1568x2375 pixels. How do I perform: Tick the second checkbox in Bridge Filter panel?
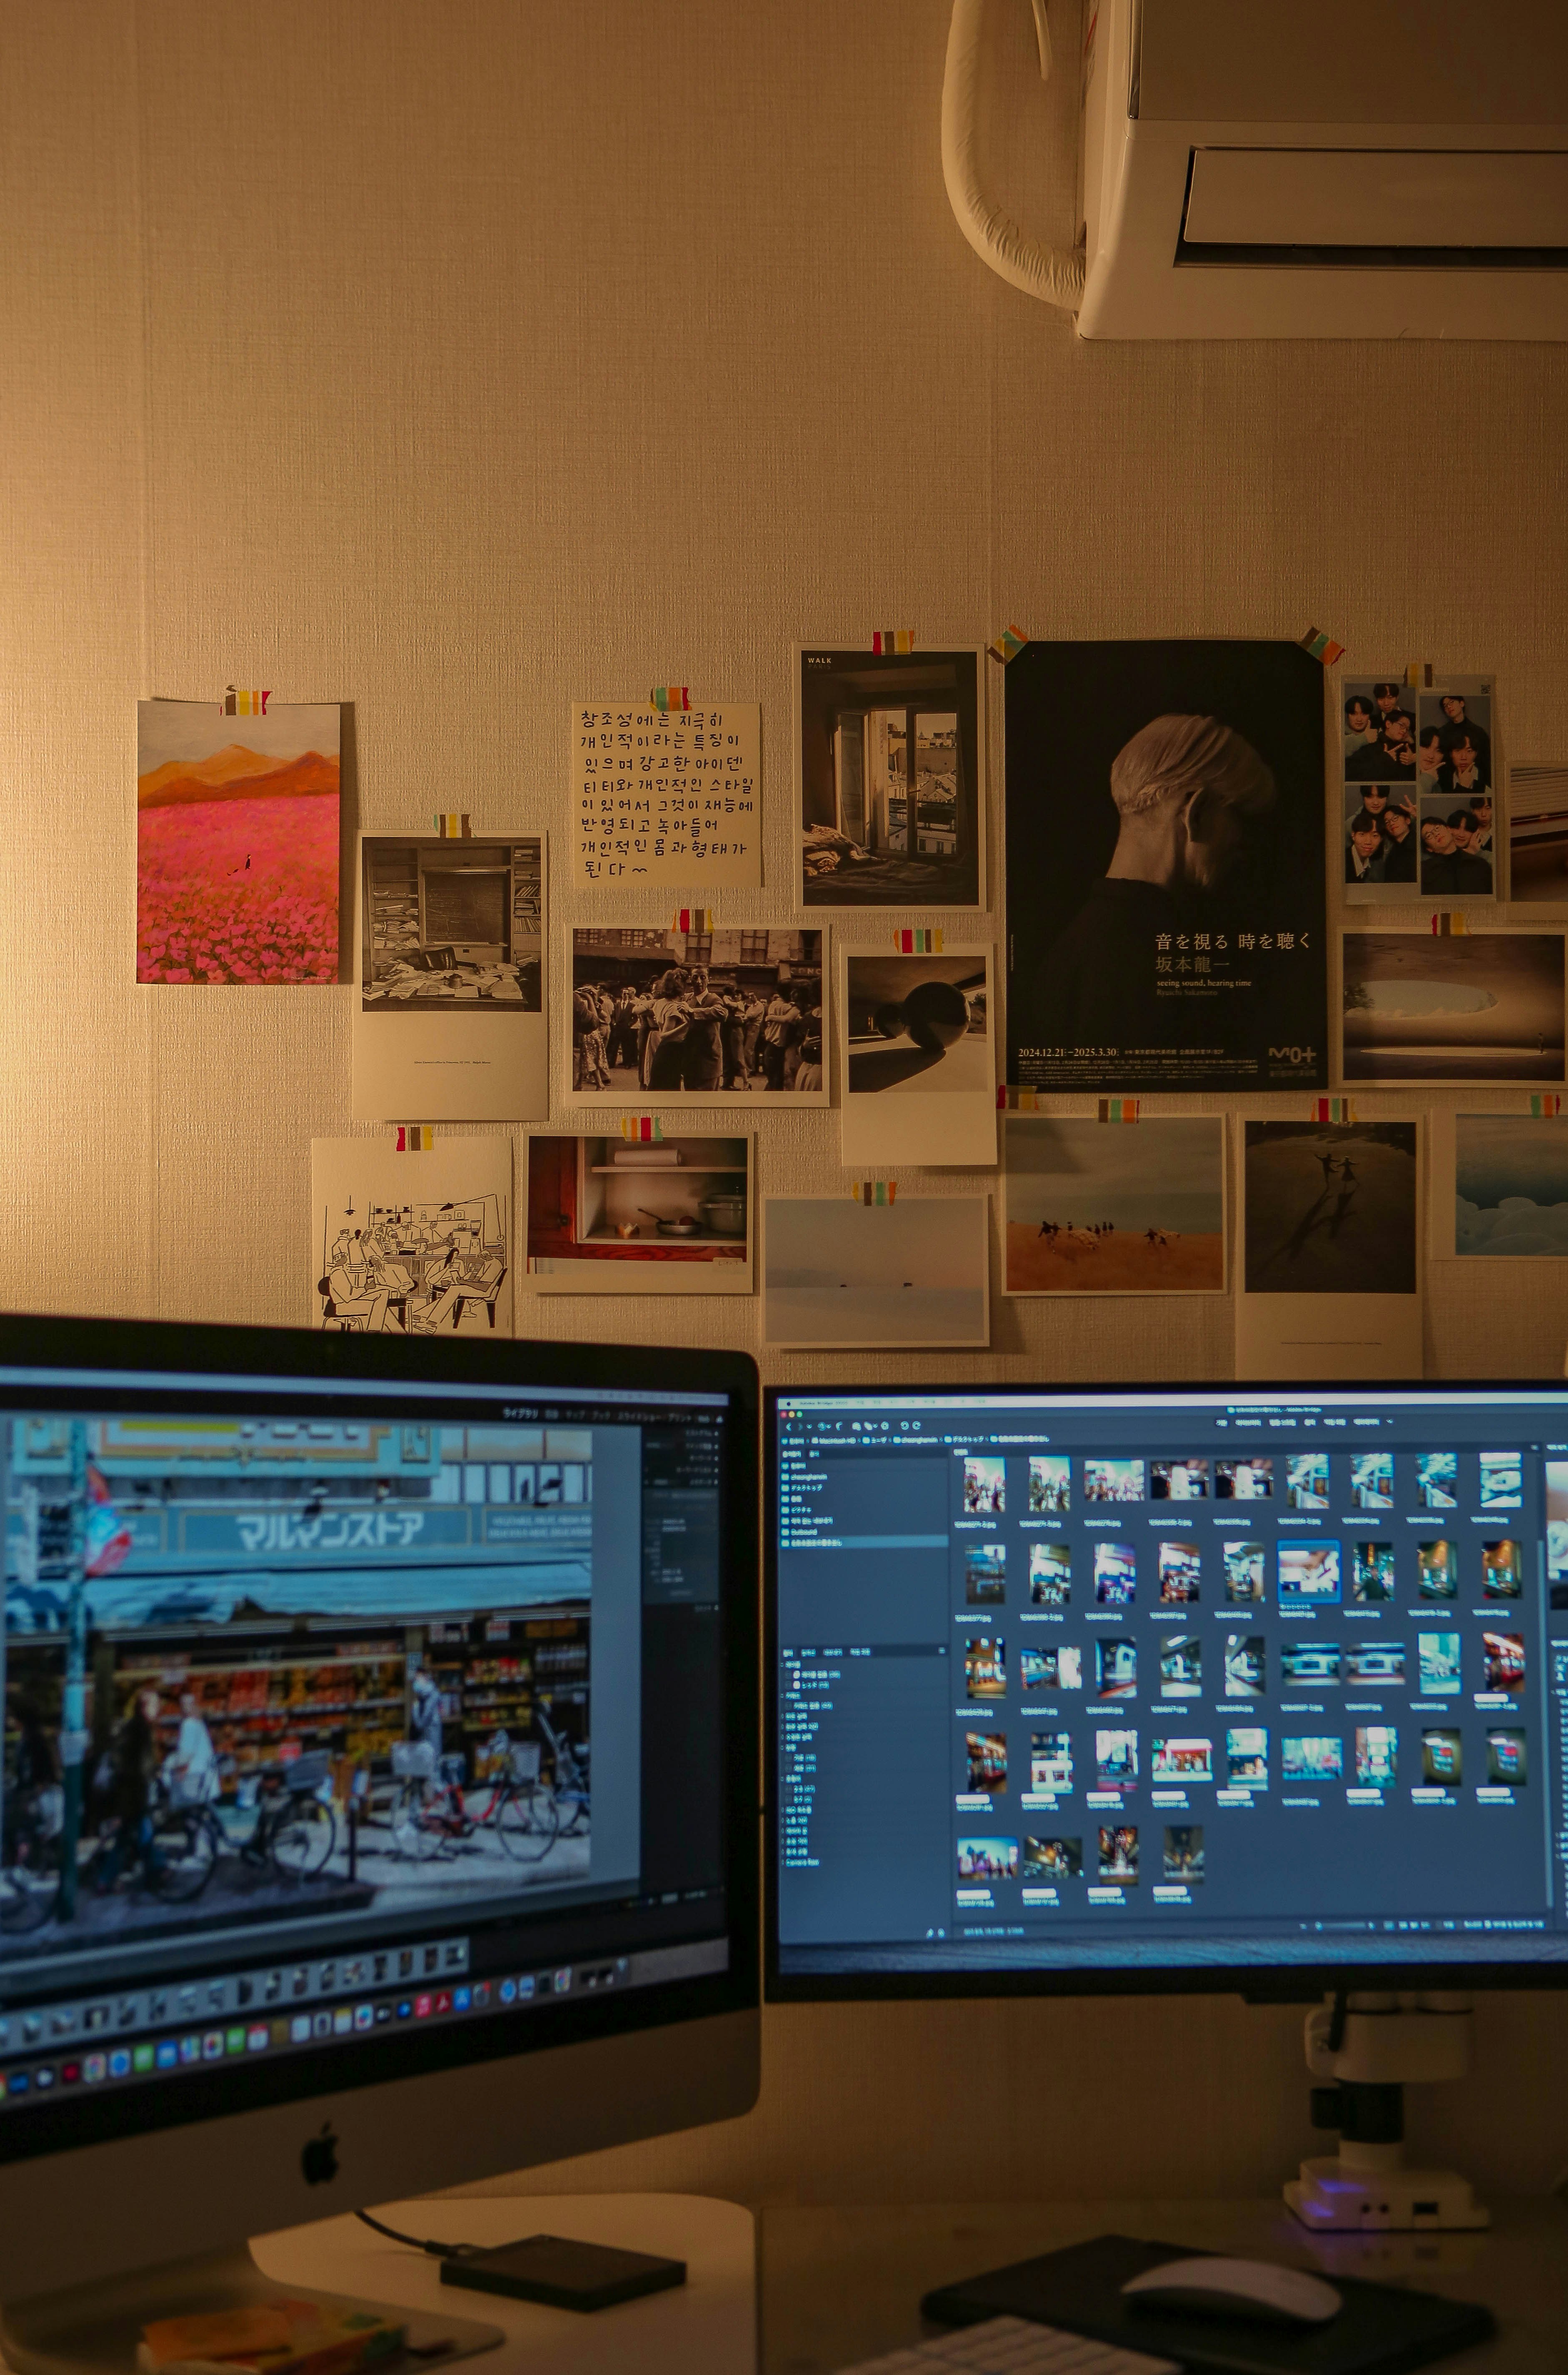point(788,1686)
